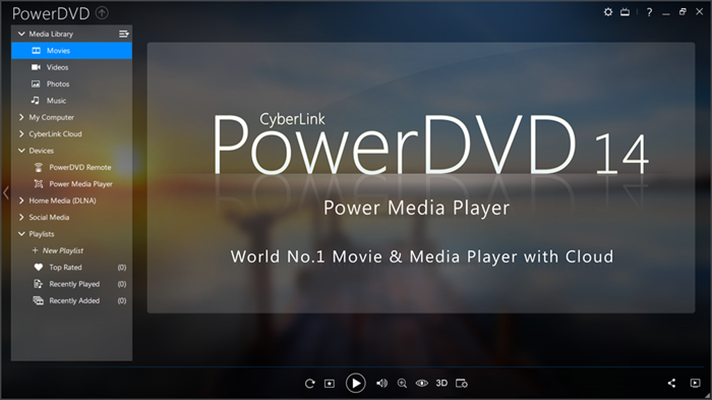Click the PowerDVD upgrade arrow icon
The image size is (712, 400).
tap(102, 13)
